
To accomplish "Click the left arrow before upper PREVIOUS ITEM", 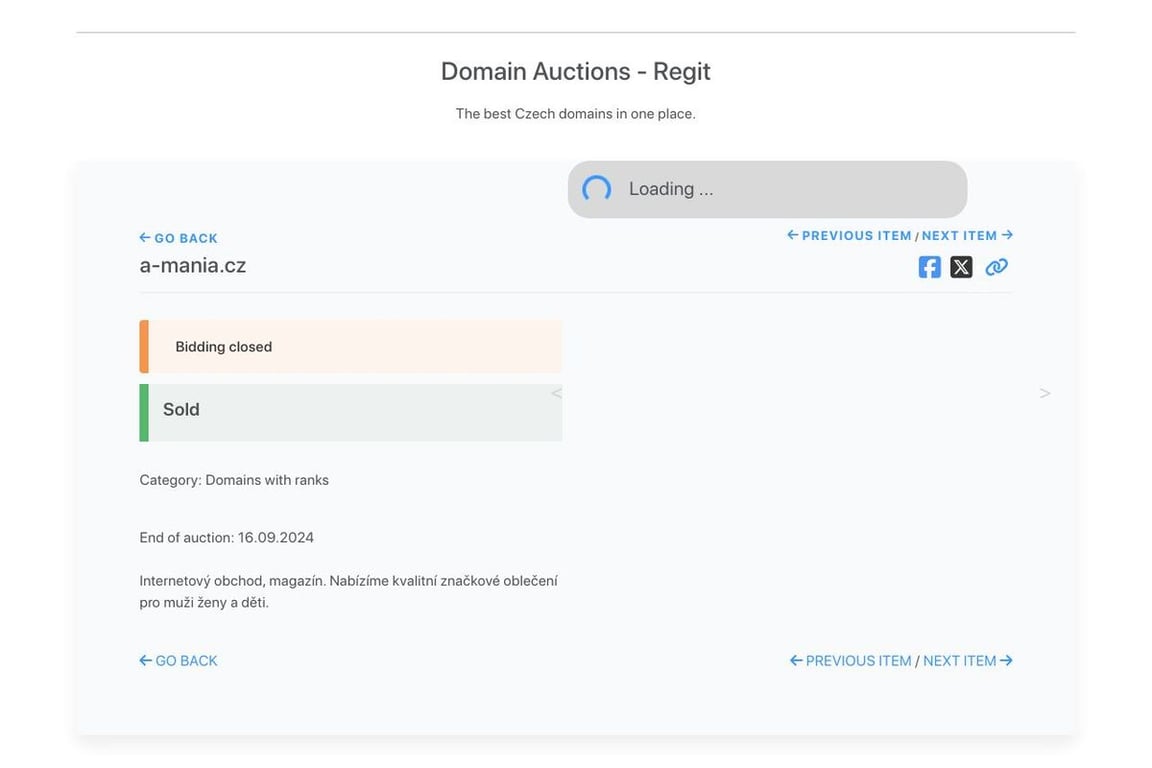I will tap(793, 234).
